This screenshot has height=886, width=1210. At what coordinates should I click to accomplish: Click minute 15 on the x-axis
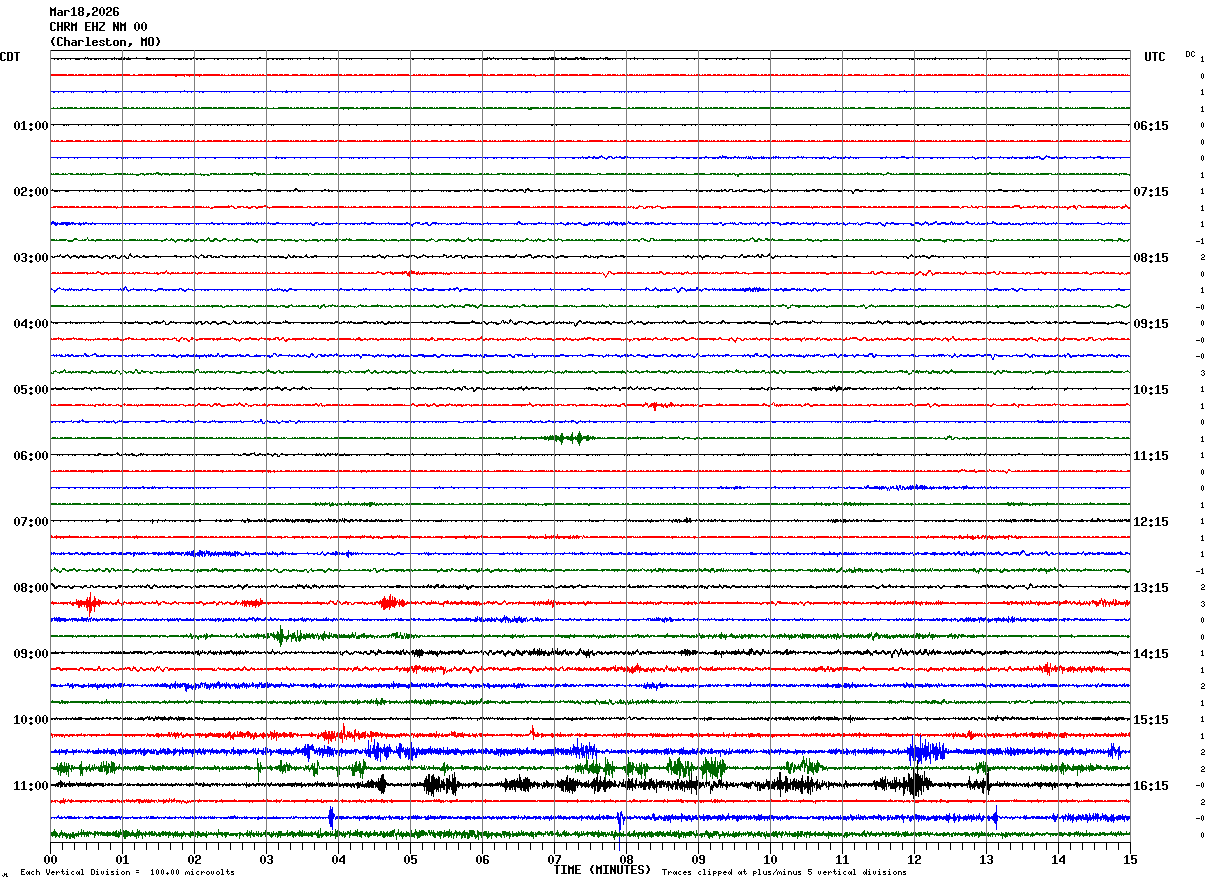1130,859
